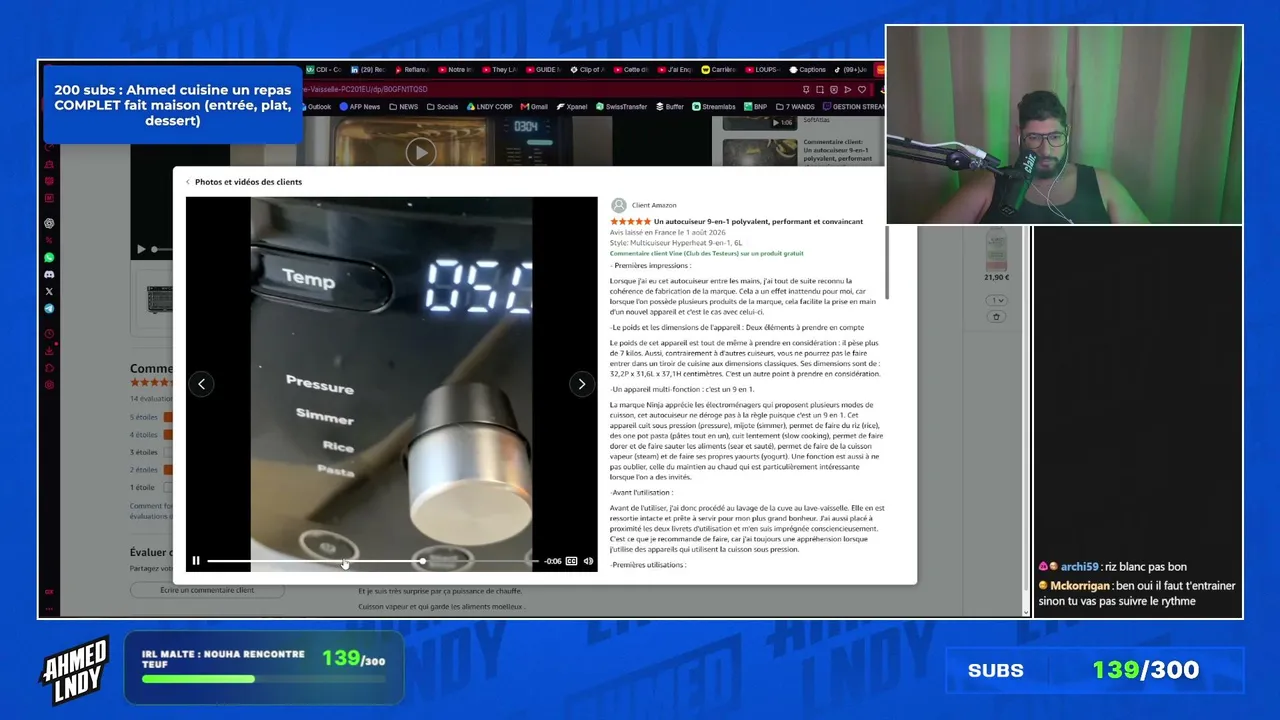Image resolution: width=1280 pixels, height=720 pixels.
Task: Open browser Settings gear in the sidebar
Action: [49, 385]
